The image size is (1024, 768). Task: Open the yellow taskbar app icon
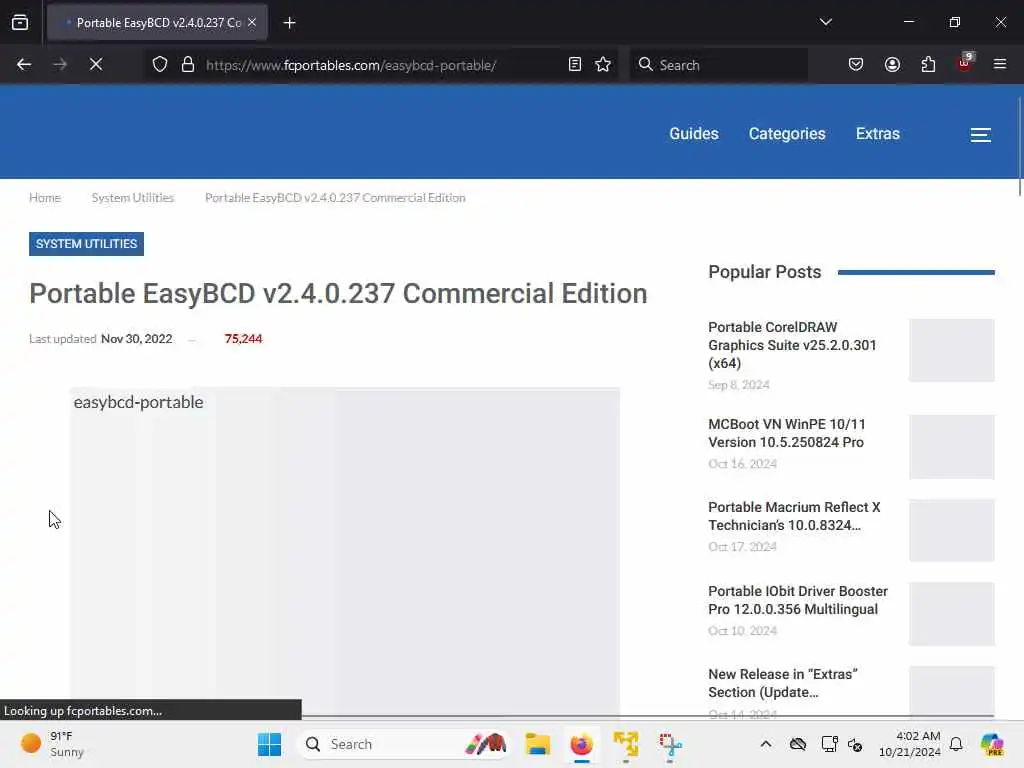pos(626,744)
